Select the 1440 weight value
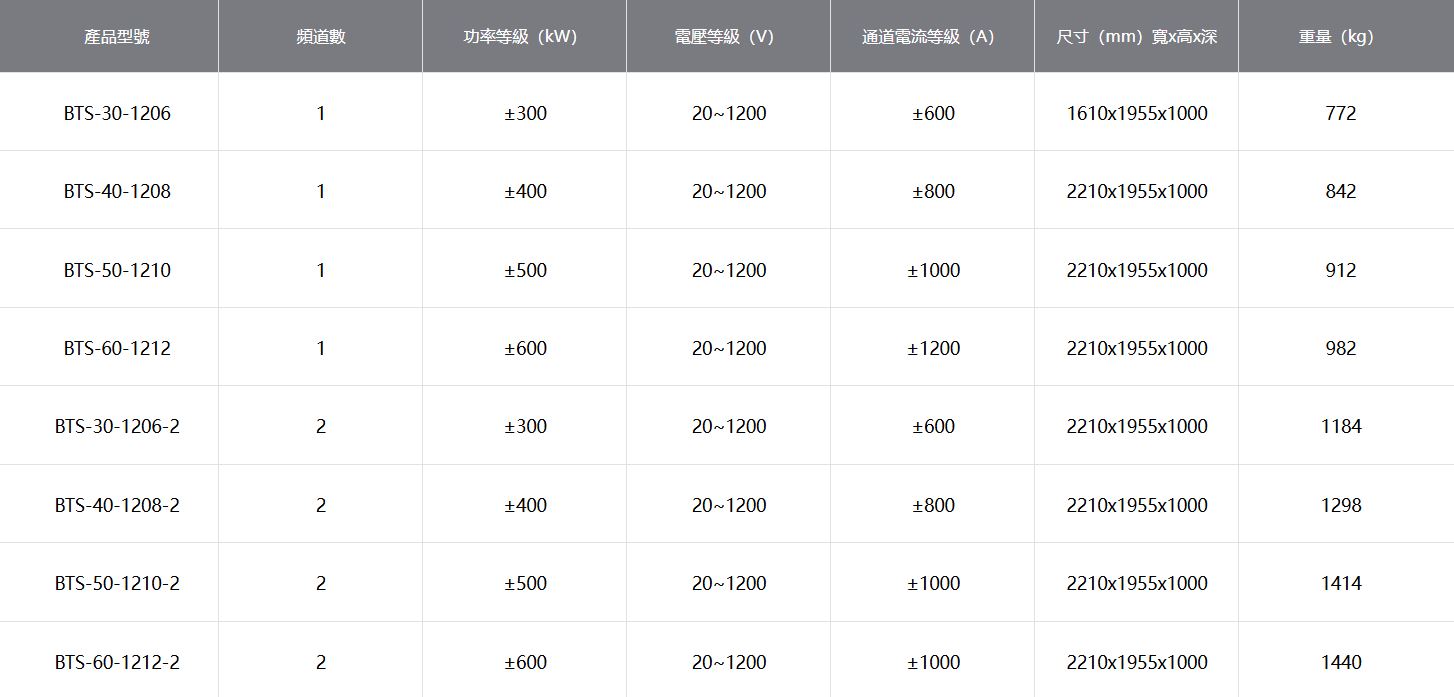 1340,662
